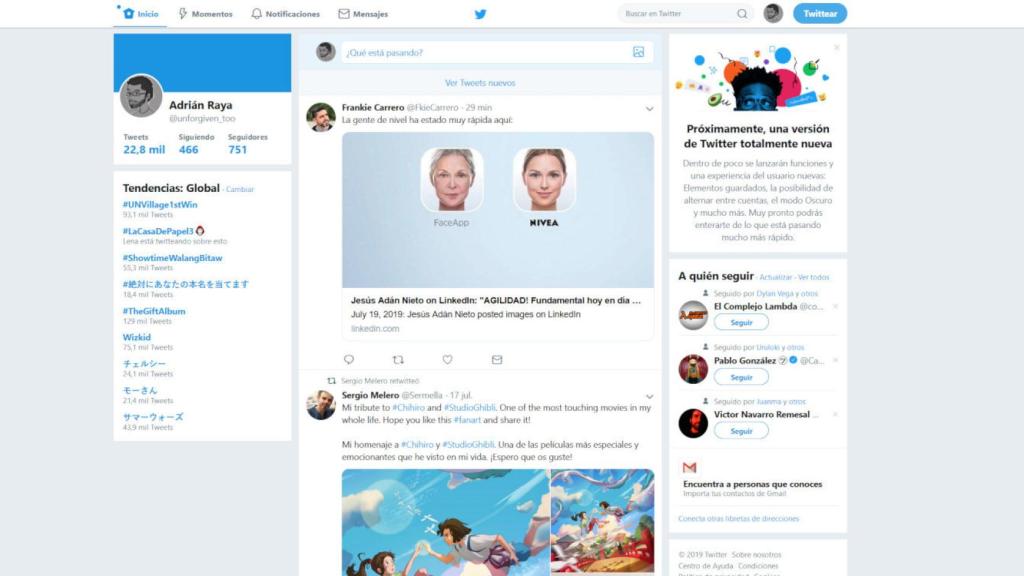Image resolution: width=1024 pixels, height=576 pixels.
Task: Click the #Chihiro hashtag in English text
Action: (x=408, y=408)
